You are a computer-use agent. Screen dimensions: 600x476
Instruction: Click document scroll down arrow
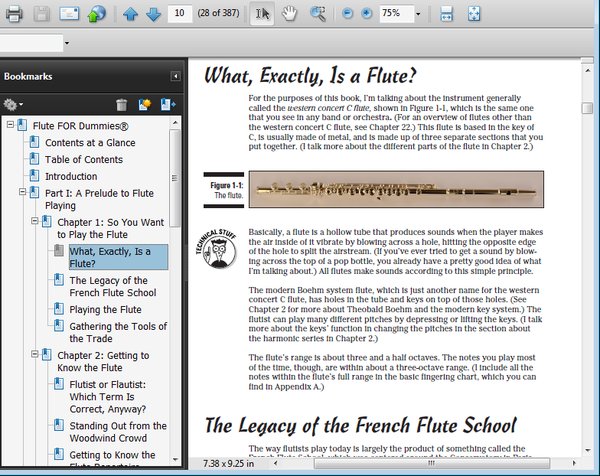tap(587, 450)
